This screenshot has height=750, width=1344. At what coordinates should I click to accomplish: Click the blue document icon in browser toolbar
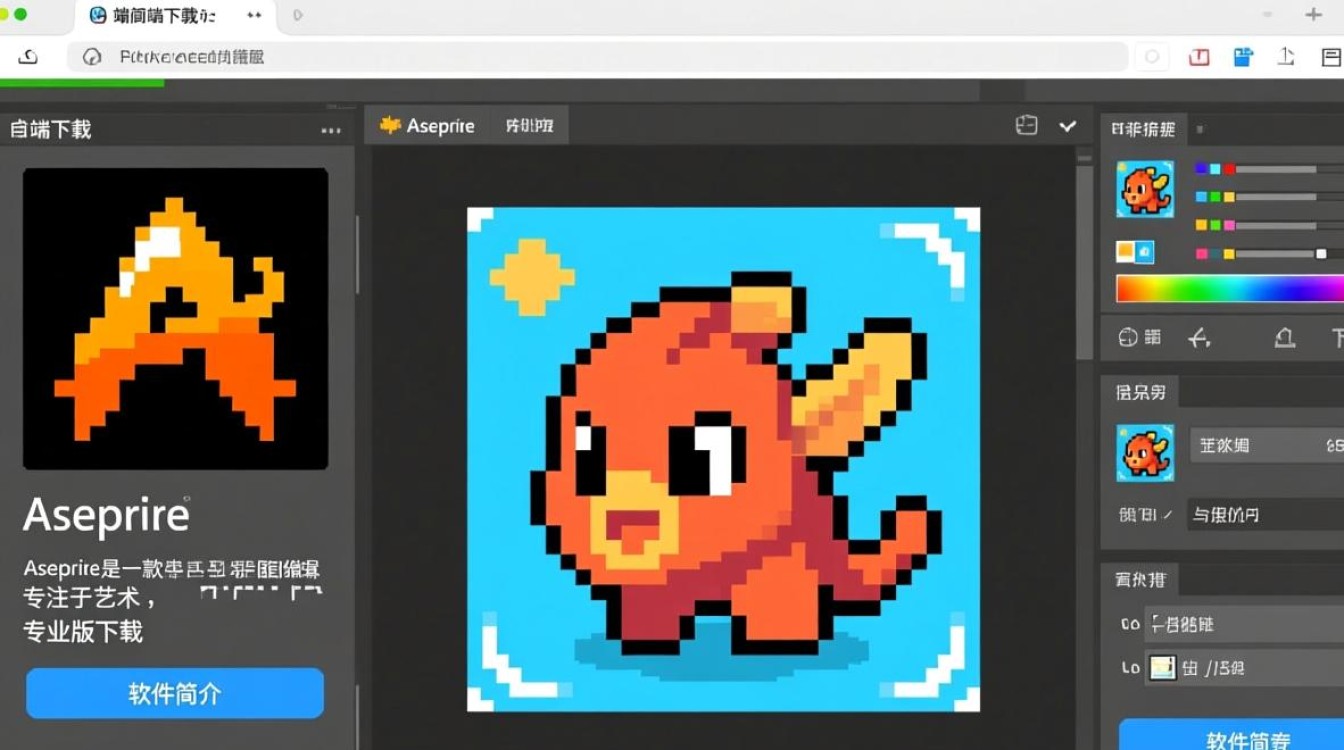coord(1243,57)
